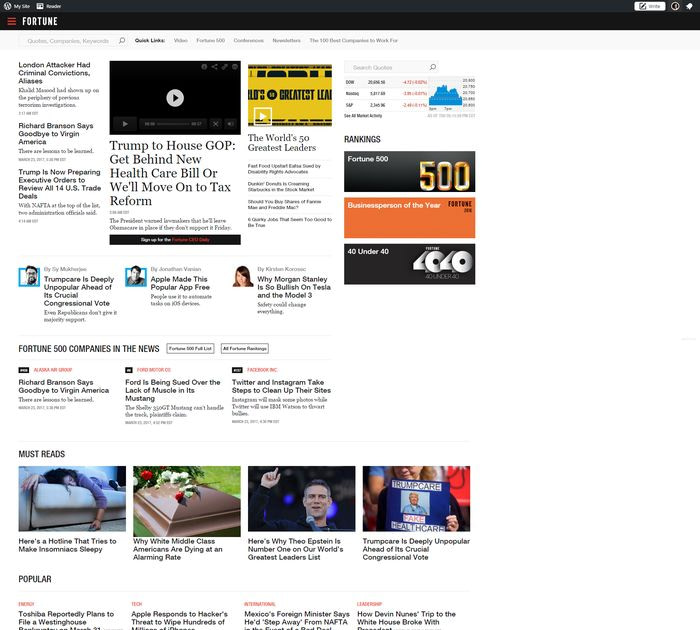Open the WordPress Reader

(49, 6)
